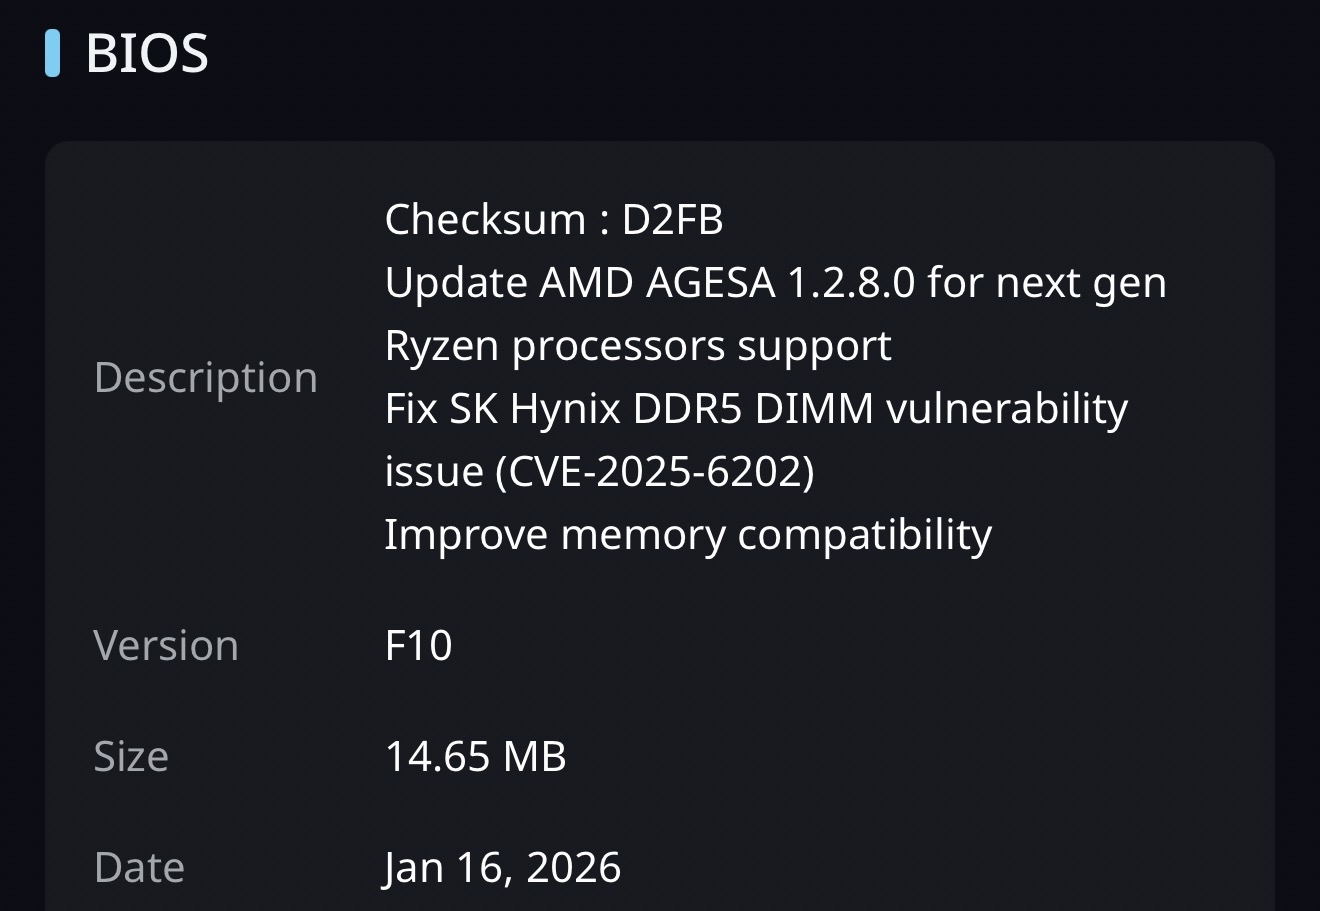Click the Size field label

(x=131, y=757)
